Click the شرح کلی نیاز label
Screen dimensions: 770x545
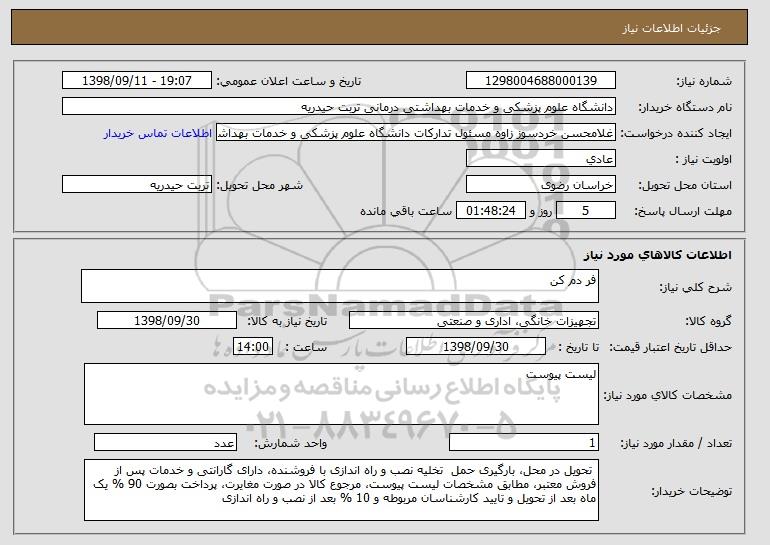[x=695, y=287]
